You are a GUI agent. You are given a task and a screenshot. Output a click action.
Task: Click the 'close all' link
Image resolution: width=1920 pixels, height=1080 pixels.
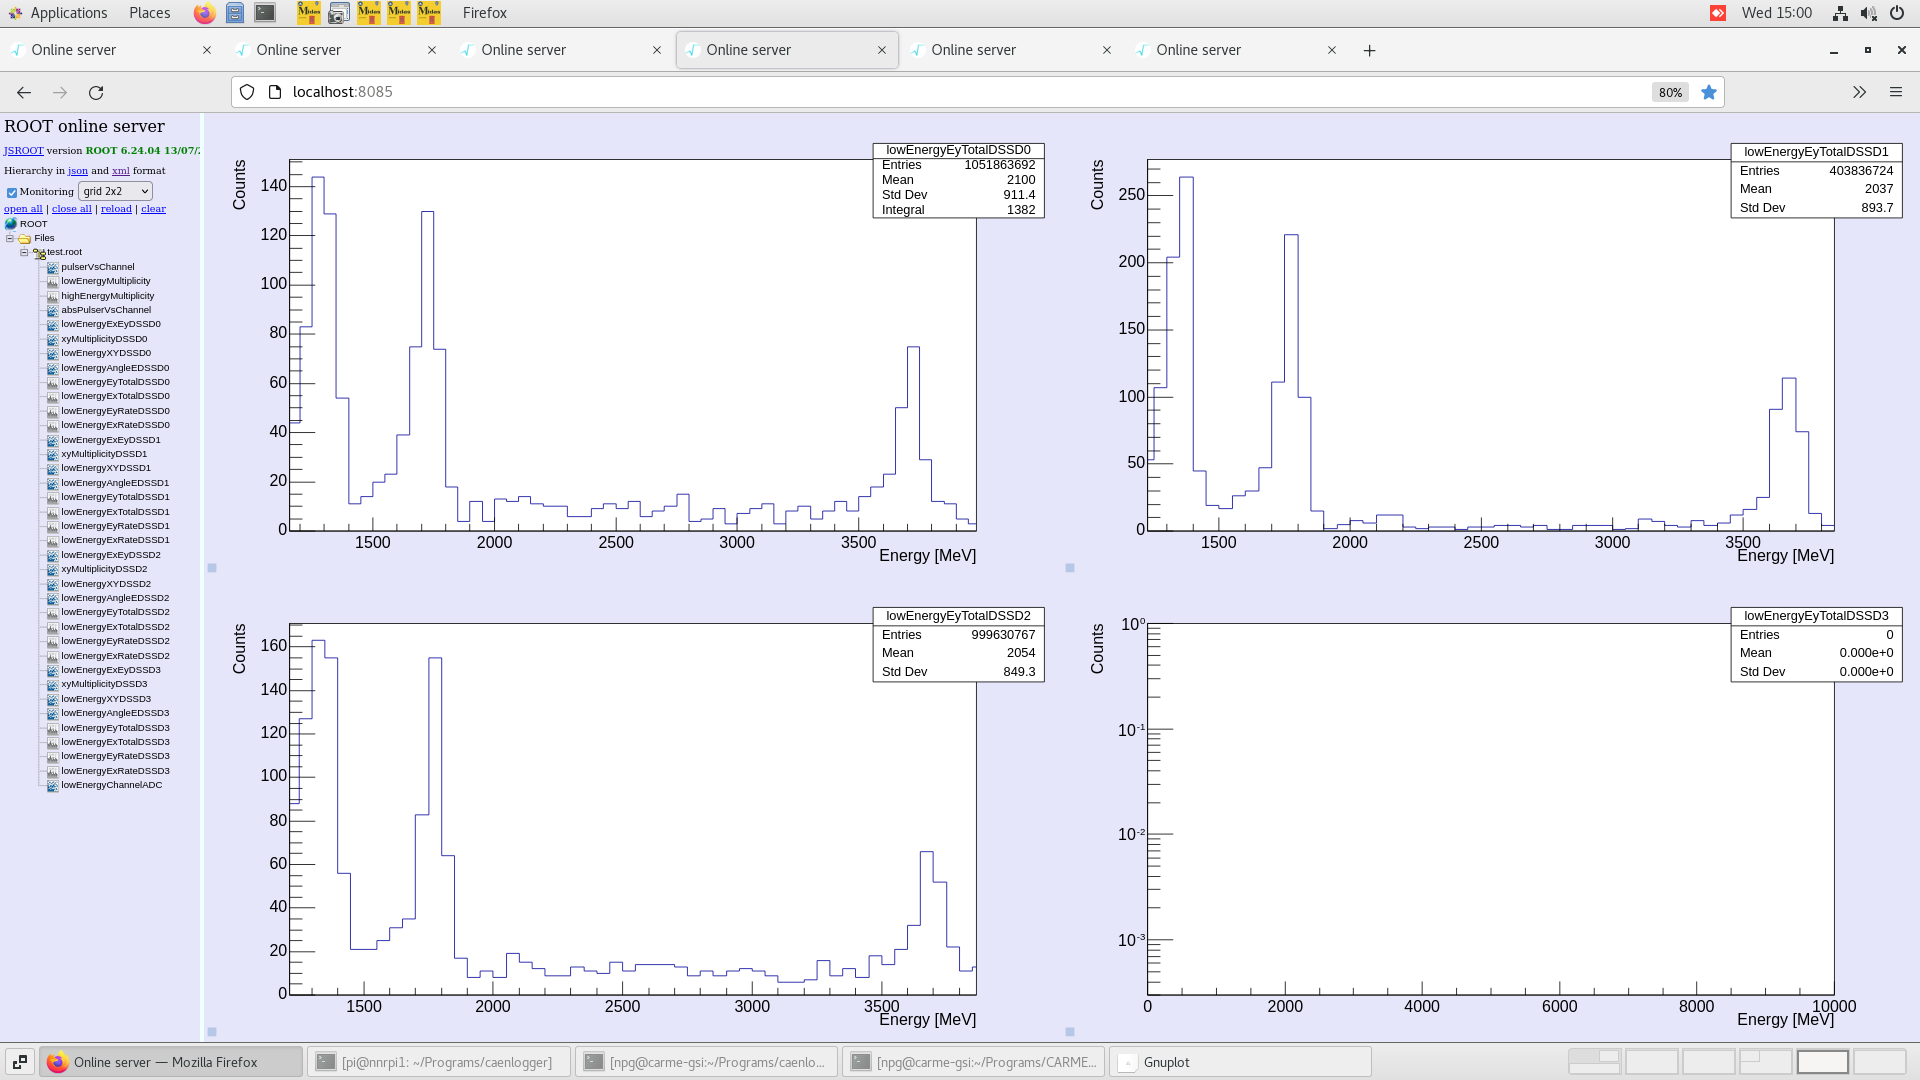pyautogui.click(x=71, y=209)
